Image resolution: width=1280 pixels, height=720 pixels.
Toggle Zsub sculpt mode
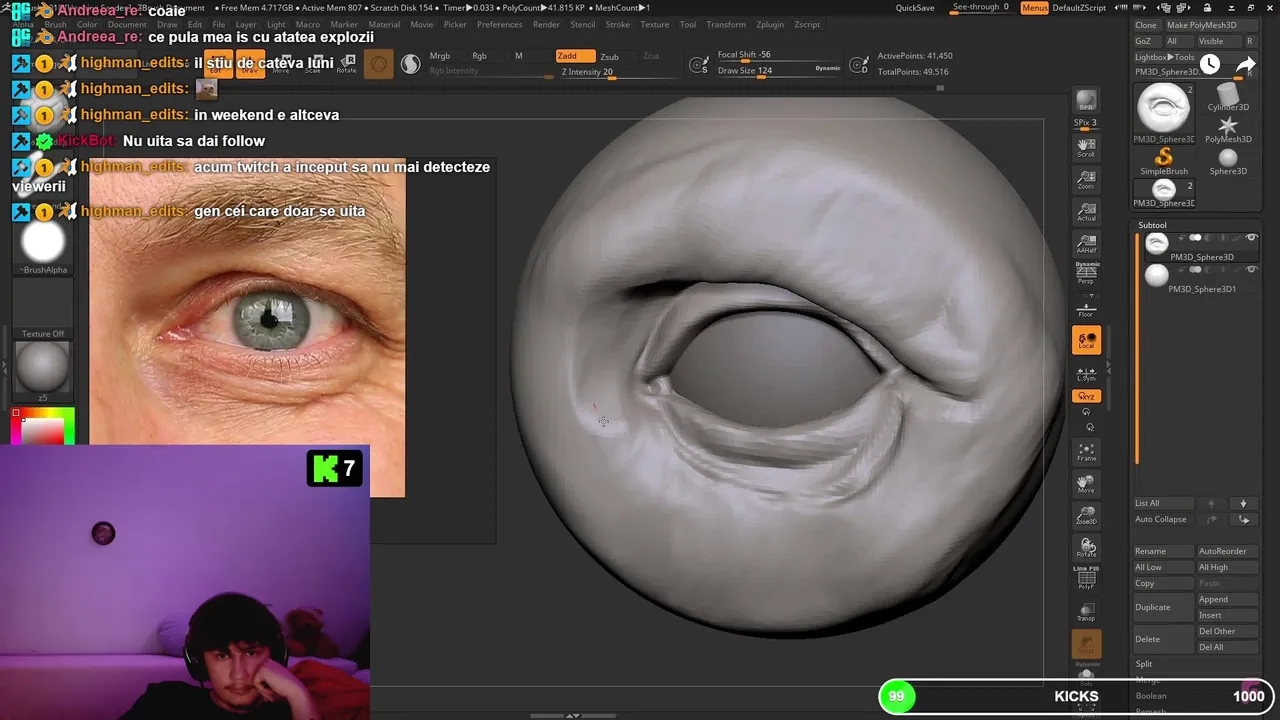tap(609, 57)
